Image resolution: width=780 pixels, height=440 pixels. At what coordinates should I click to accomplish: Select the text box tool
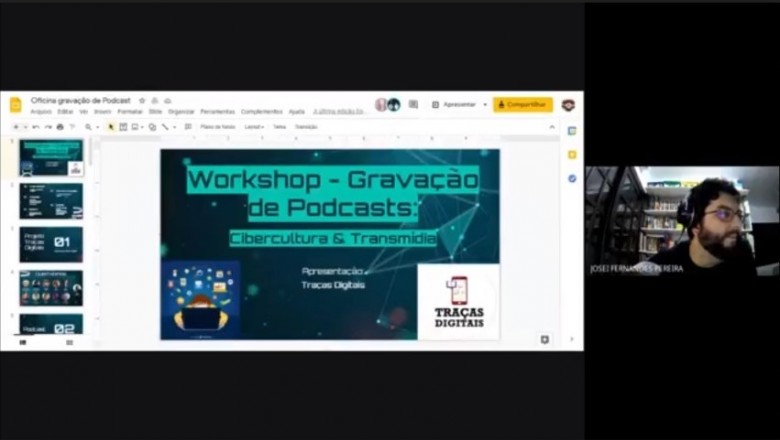click(x=123, y=127)
